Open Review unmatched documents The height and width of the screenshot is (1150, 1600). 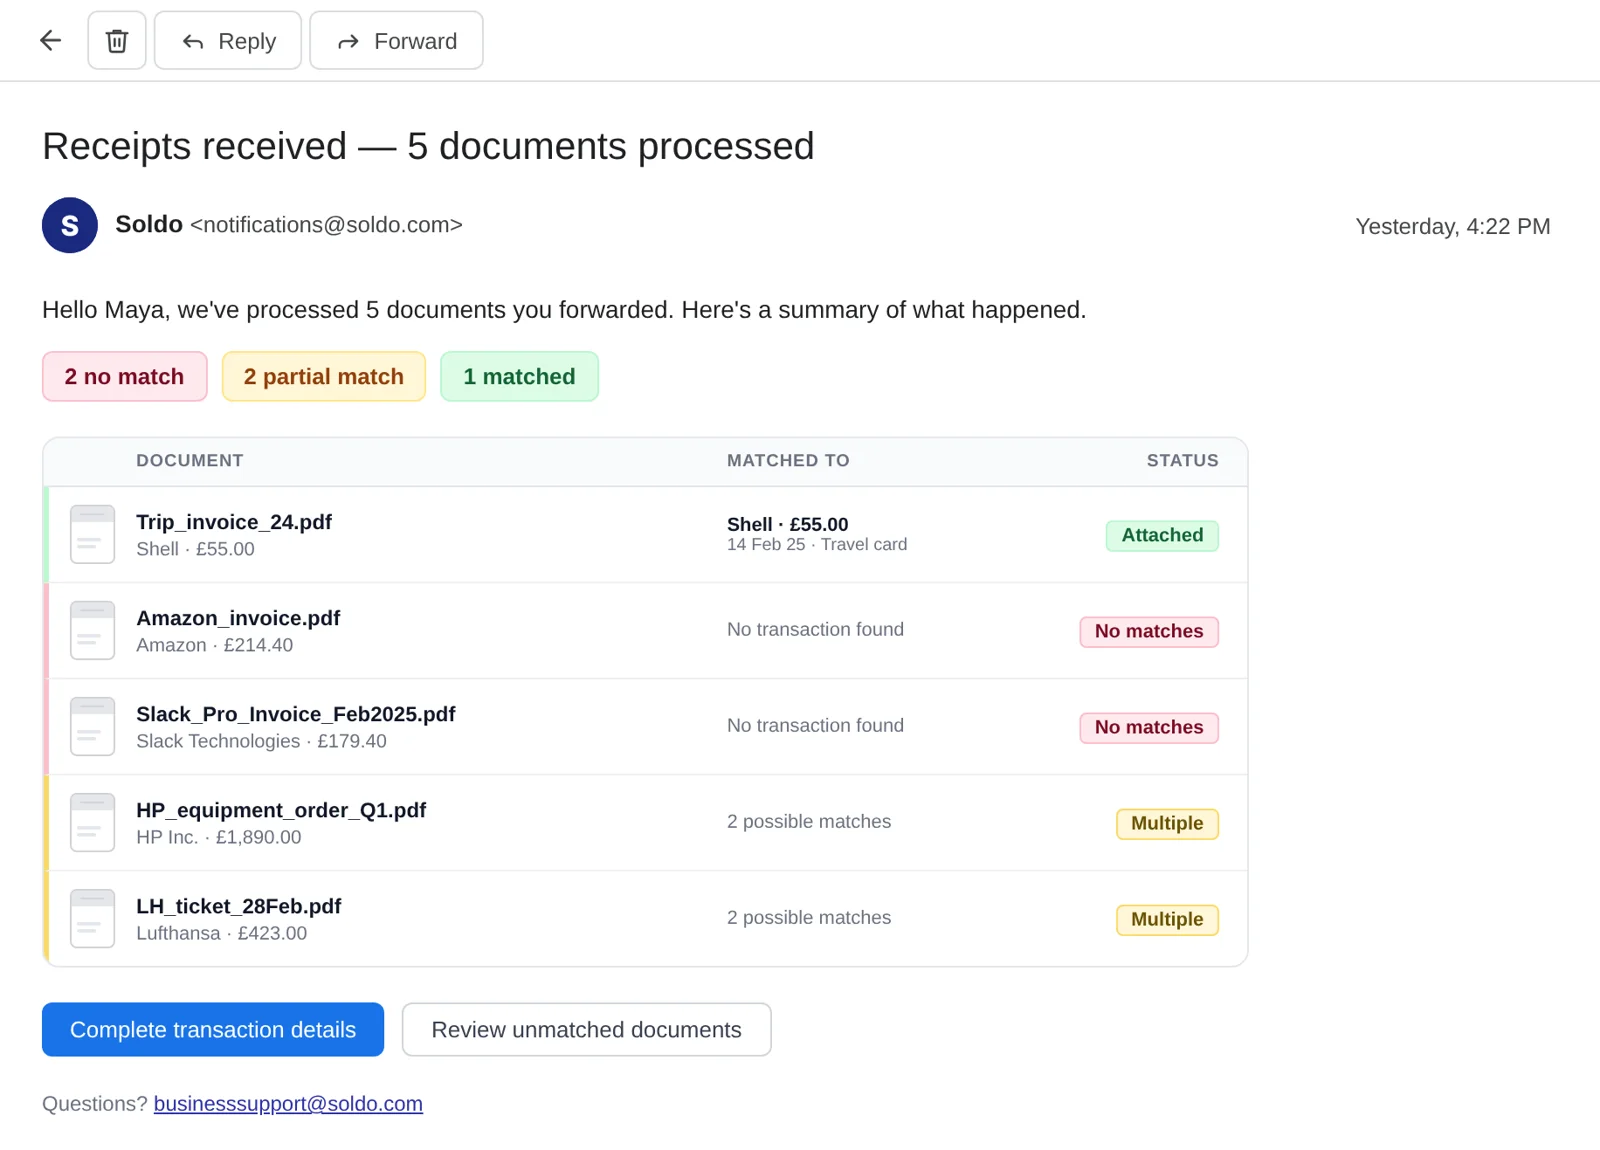tap(586, 1029)
